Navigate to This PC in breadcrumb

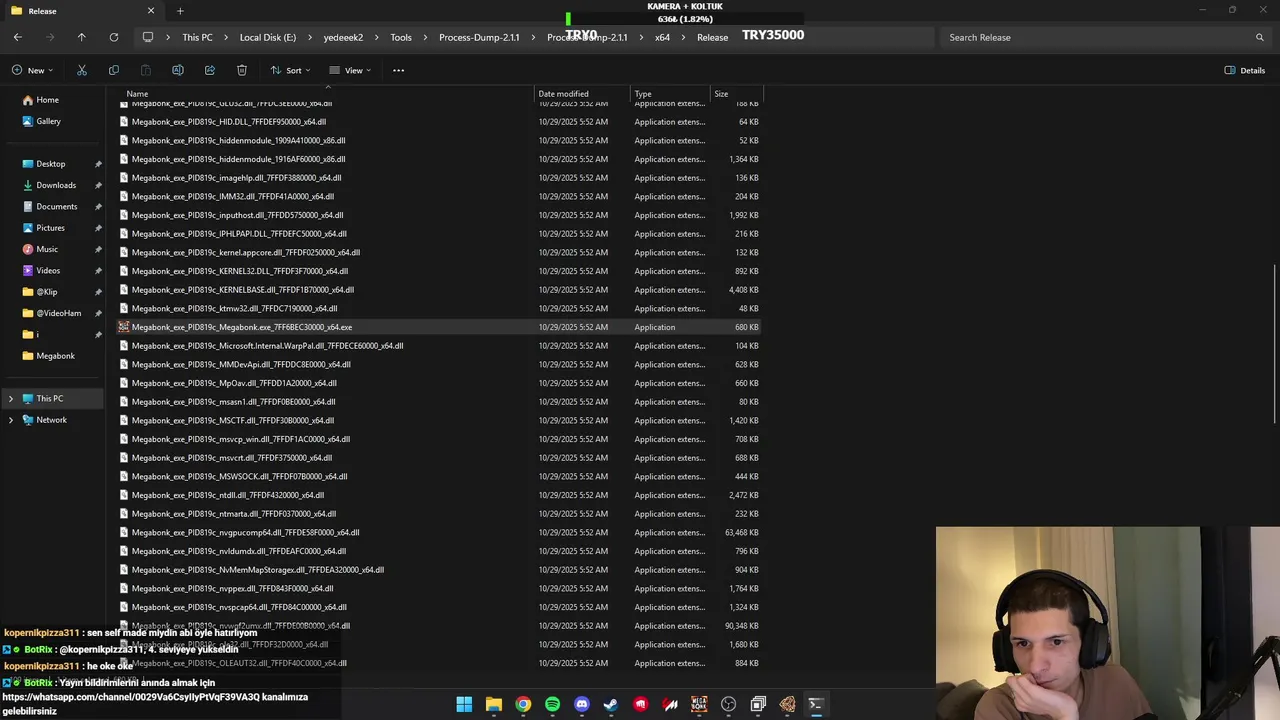(x=197, y=37)
